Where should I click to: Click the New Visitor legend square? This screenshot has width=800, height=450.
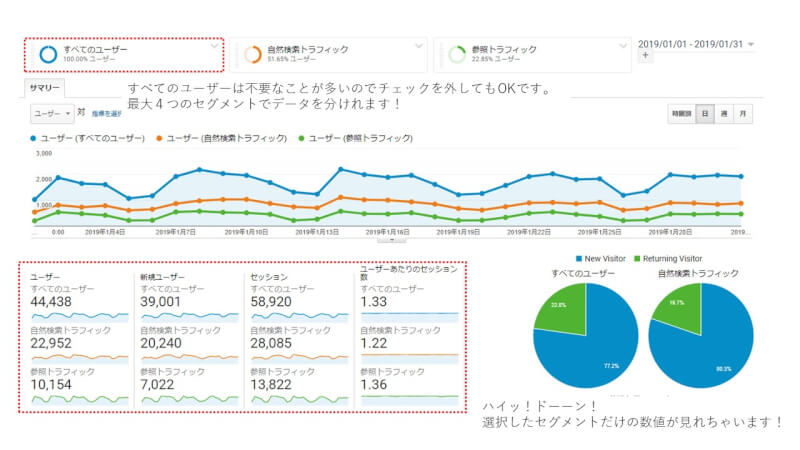point(579,259)
